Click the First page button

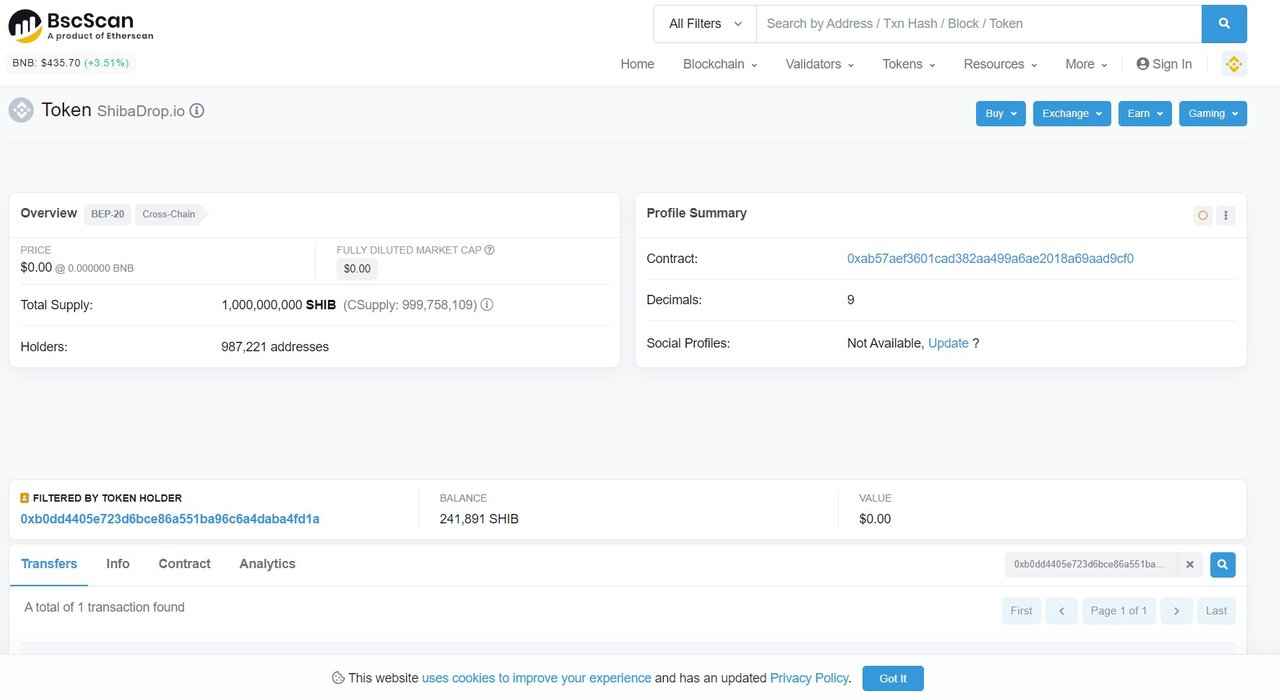pyautogui.click(x=1021, y=611)
